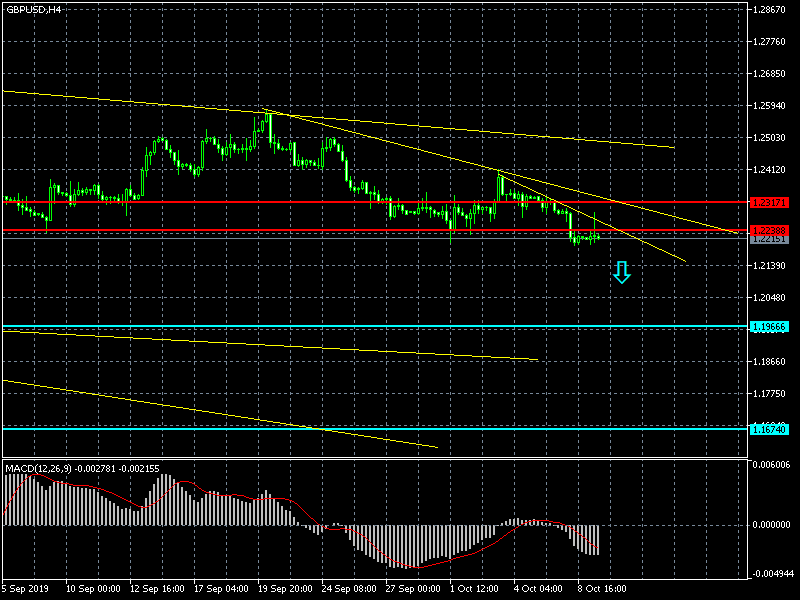Click the 19 Sep 20:00 time label
Image resolution: width=800 pixels, height=600 pixels.
click(x=285, y=590)
